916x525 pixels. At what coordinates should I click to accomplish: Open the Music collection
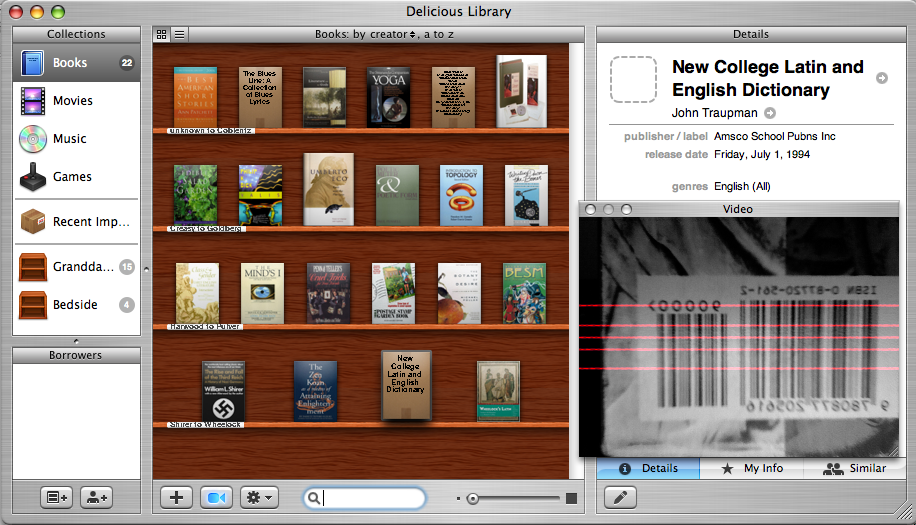tap(77, 138)
